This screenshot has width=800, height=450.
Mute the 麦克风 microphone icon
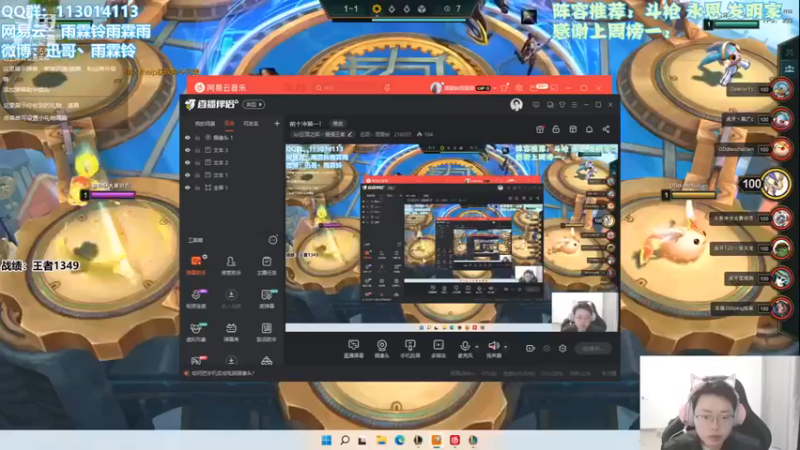(464, 346)
